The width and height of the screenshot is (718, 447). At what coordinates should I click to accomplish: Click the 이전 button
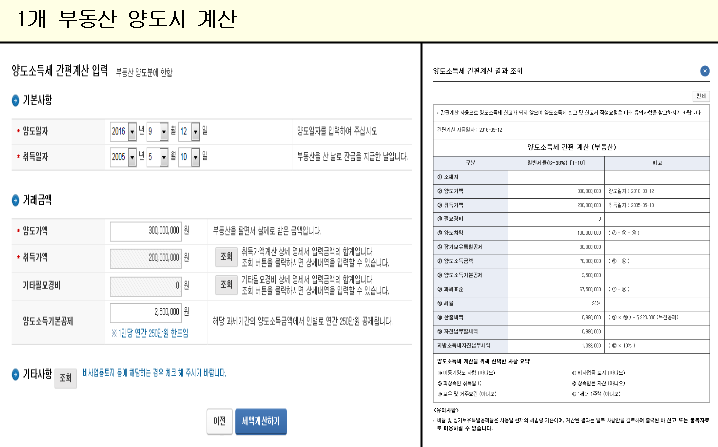point(219,421)
